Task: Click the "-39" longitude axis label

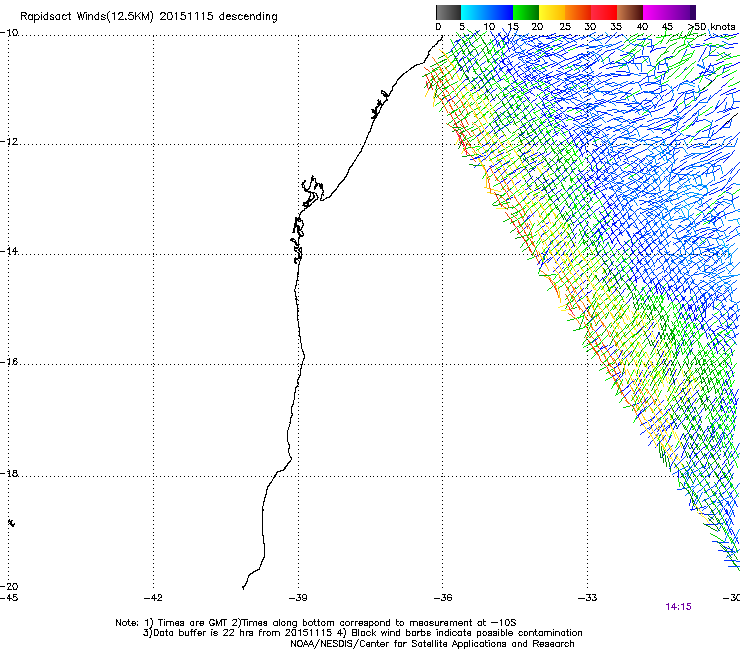Action: [298, 598]
